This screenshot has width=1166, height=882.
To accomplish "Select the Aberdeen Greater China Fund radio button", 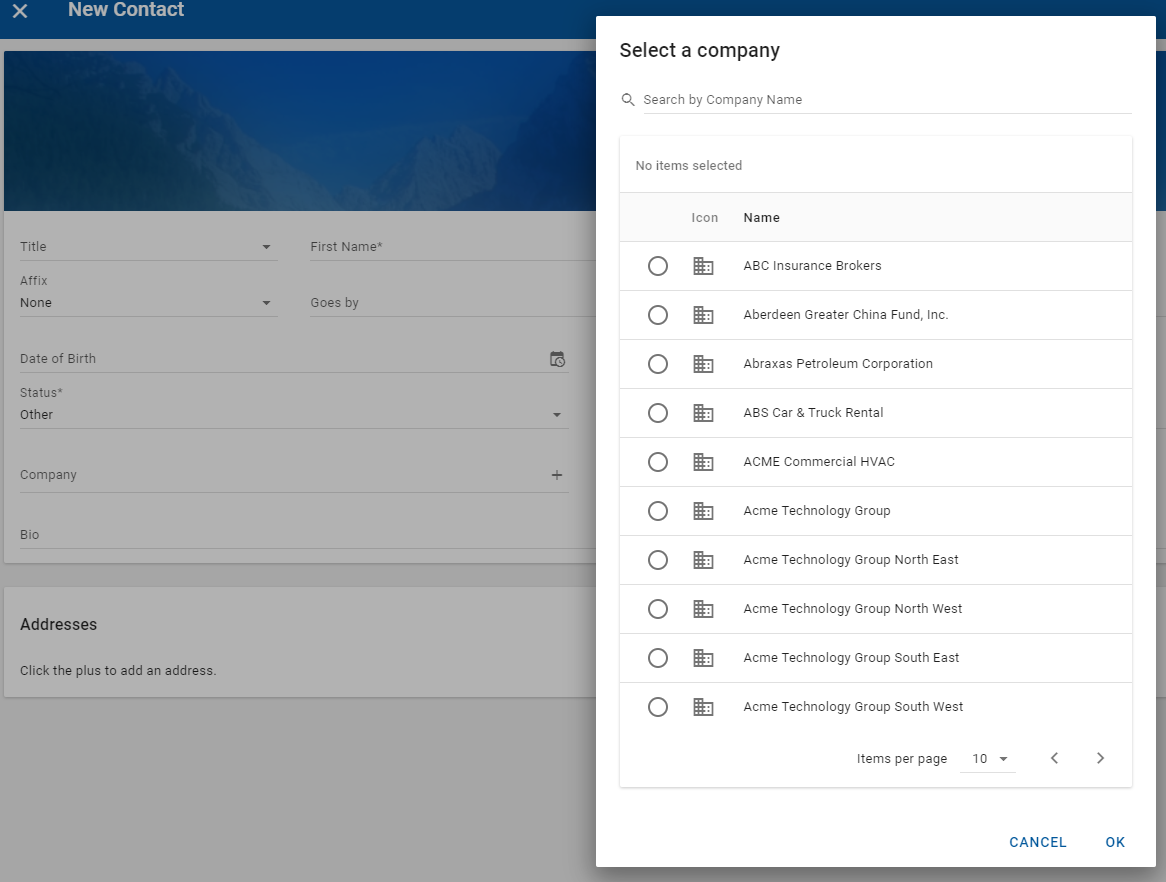I will tap(658, 315).
